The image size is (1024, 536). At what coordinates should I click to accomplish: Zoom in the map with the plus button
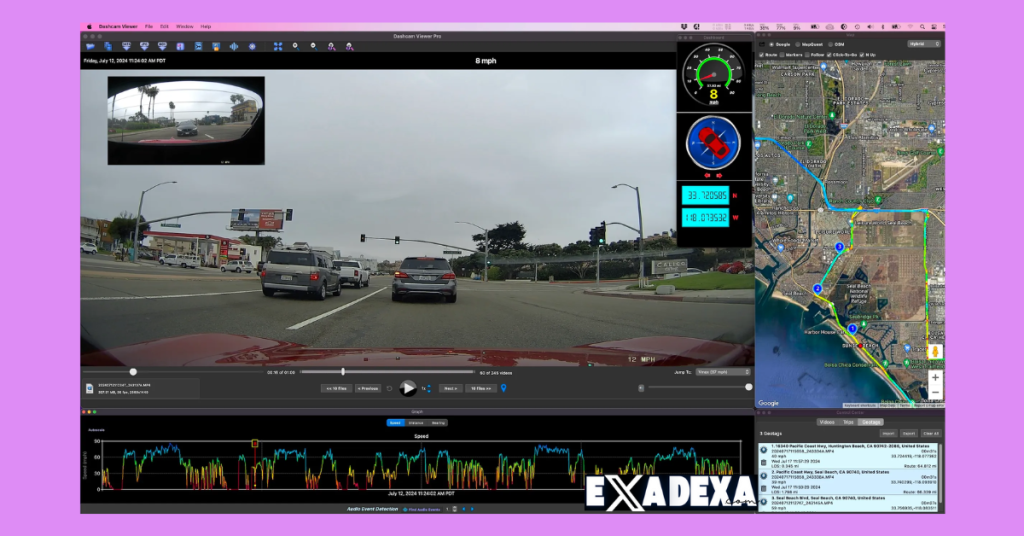[935, 377]
